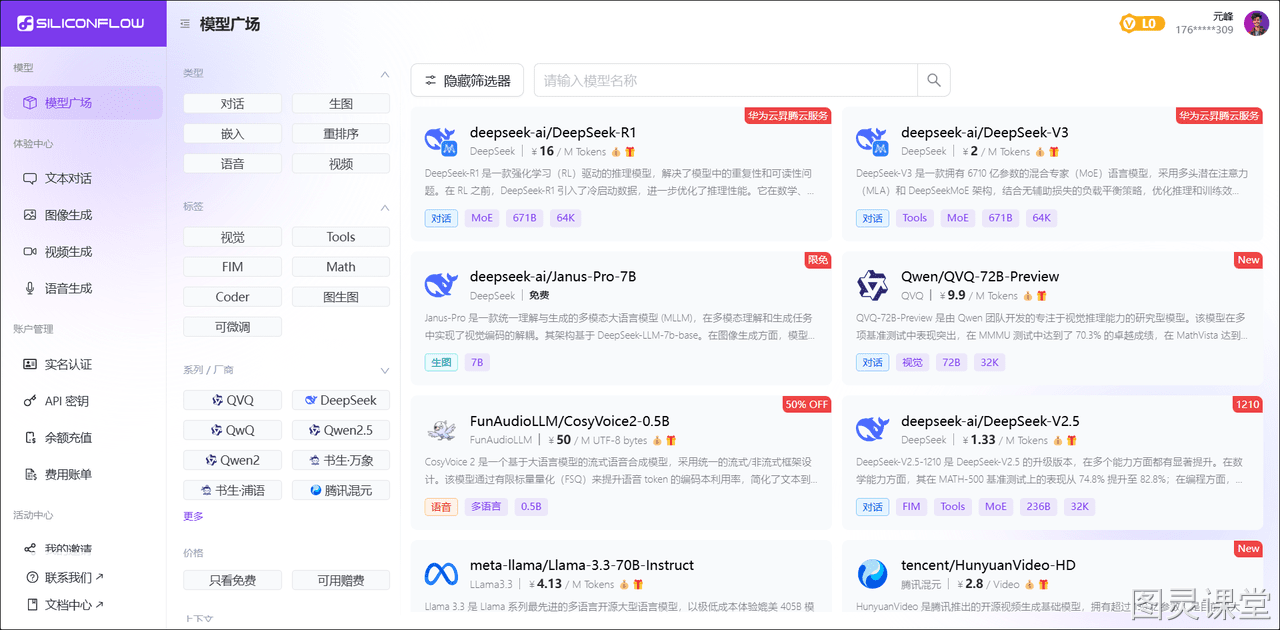Click the Janus-Pro-7B whale logo icon
Viewport: 1280px width, 630px height.
point(441,285)
